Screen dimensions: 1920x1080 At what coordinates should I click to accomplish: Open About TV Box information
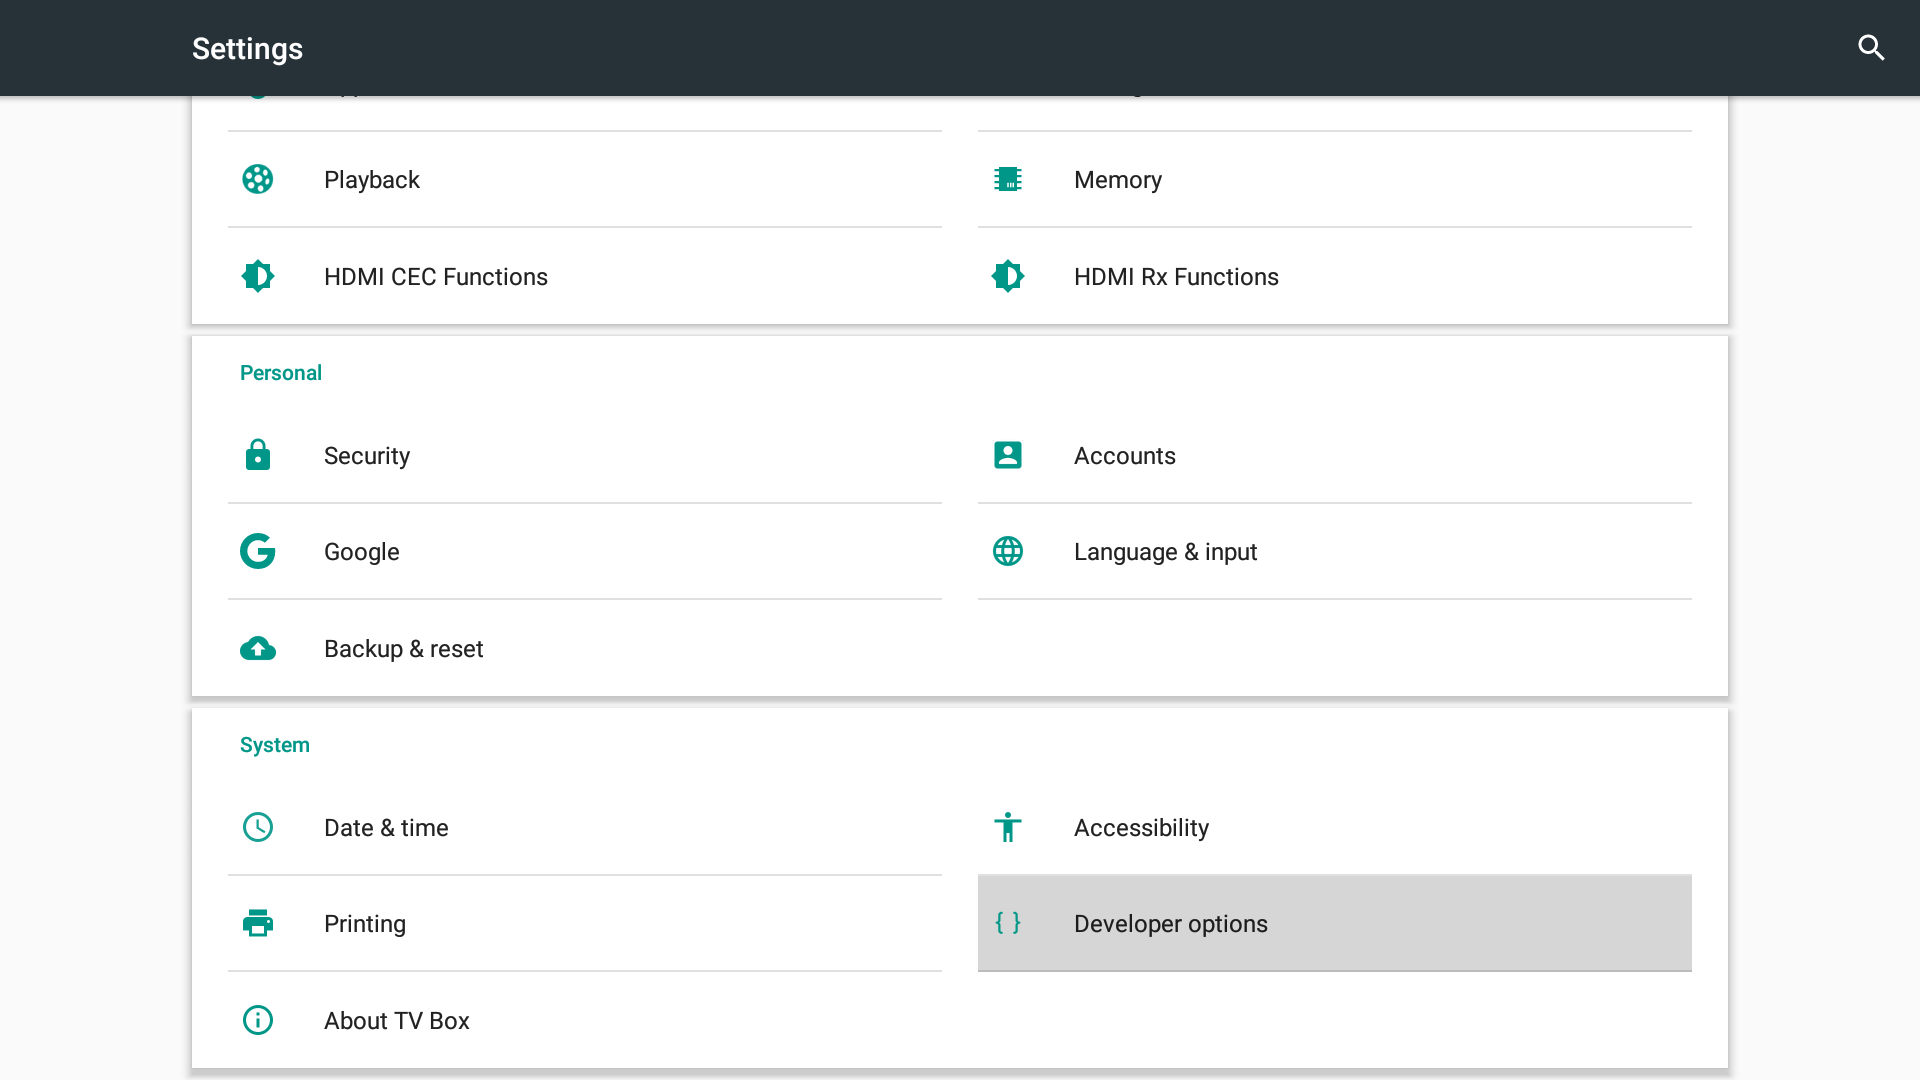396,1021
